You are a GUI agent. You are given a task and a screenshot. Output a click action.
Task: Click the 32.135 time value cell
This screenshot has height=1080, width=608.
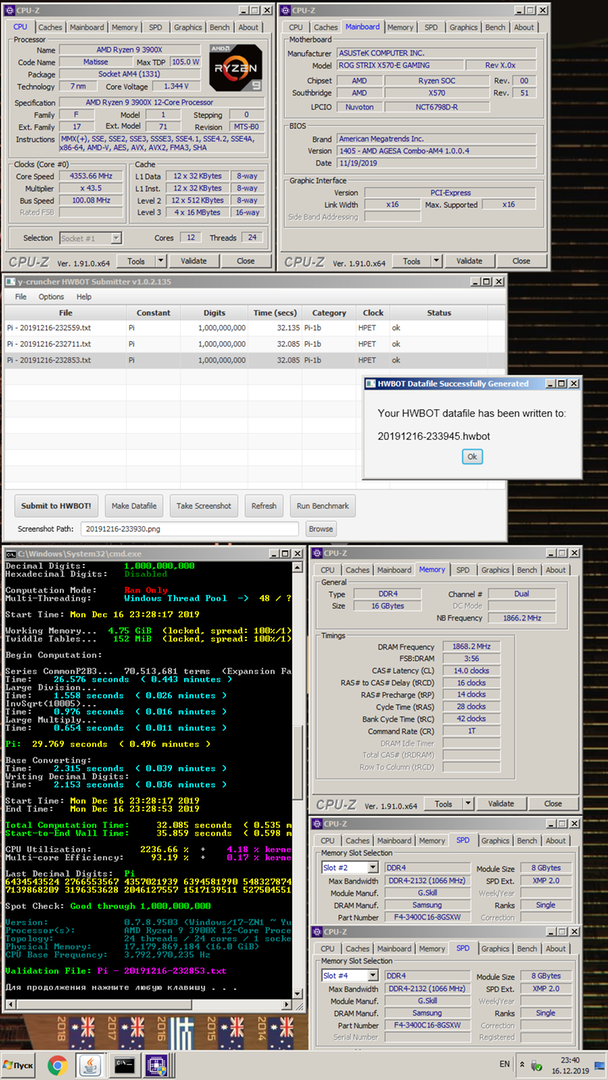275,328
